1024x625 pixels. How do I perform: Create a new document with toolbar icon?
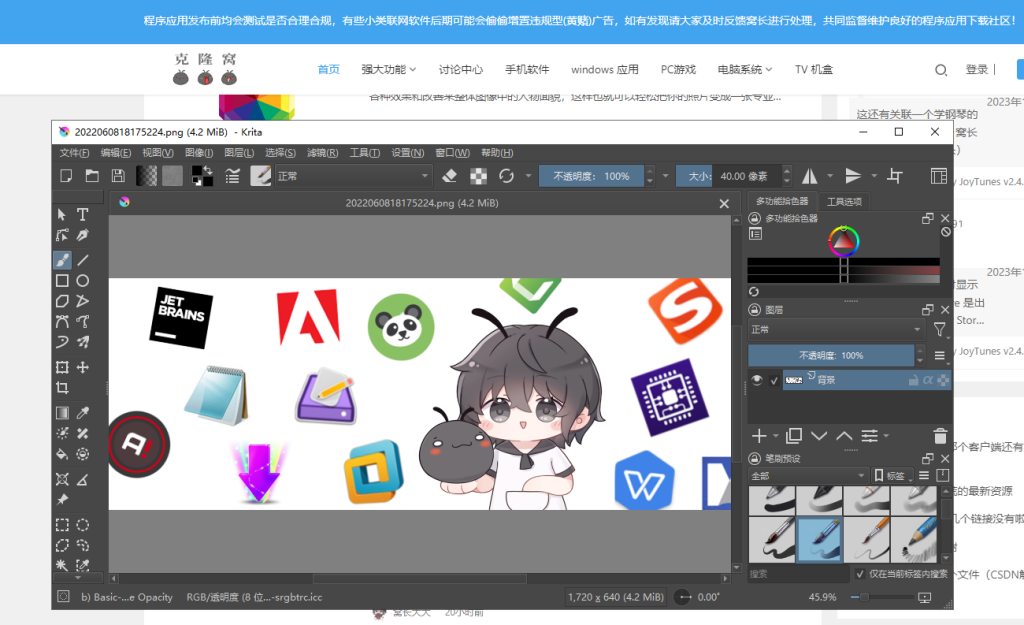66,176
